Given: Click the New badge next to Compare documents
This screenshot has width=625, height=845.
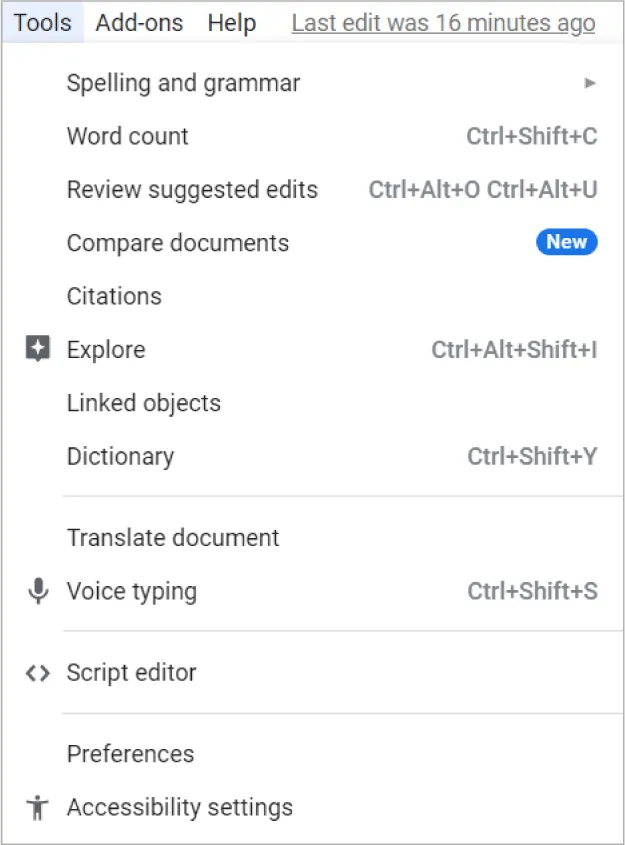Looking at the screenshot, I should (x=566, y=242).
